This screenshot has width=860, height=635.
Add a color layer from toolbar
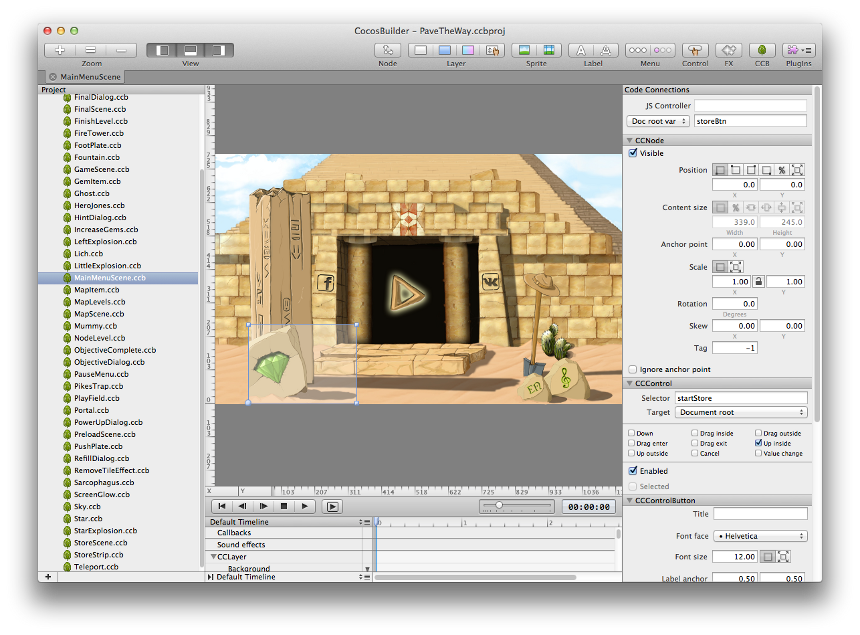coord(445,50)
